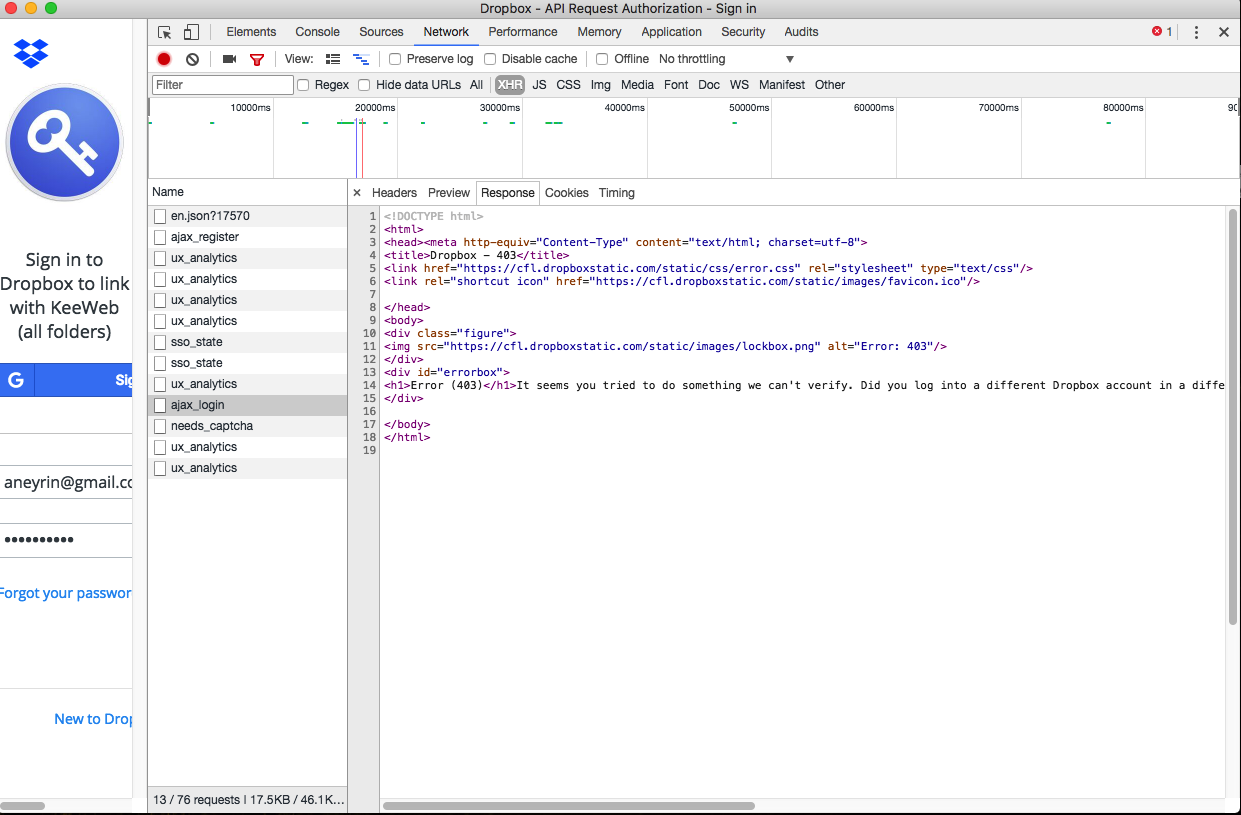
Task: Open the Memory tab
Action: click(599, 32)
